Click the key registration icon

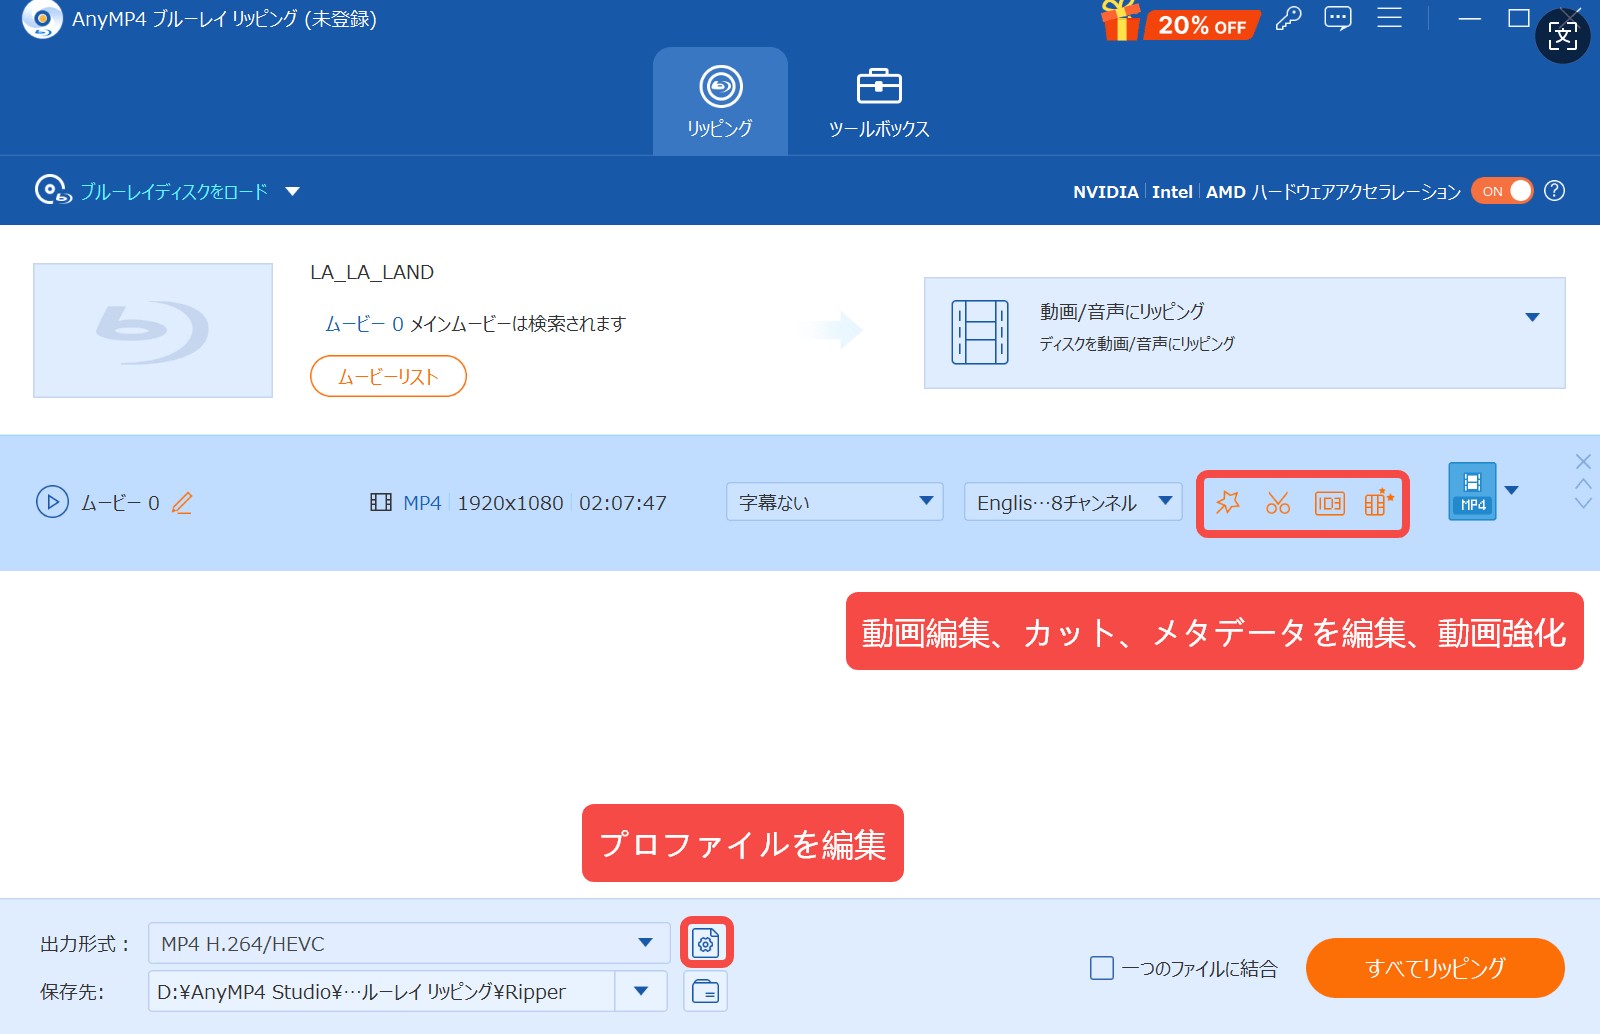[x=1288, y=18]
